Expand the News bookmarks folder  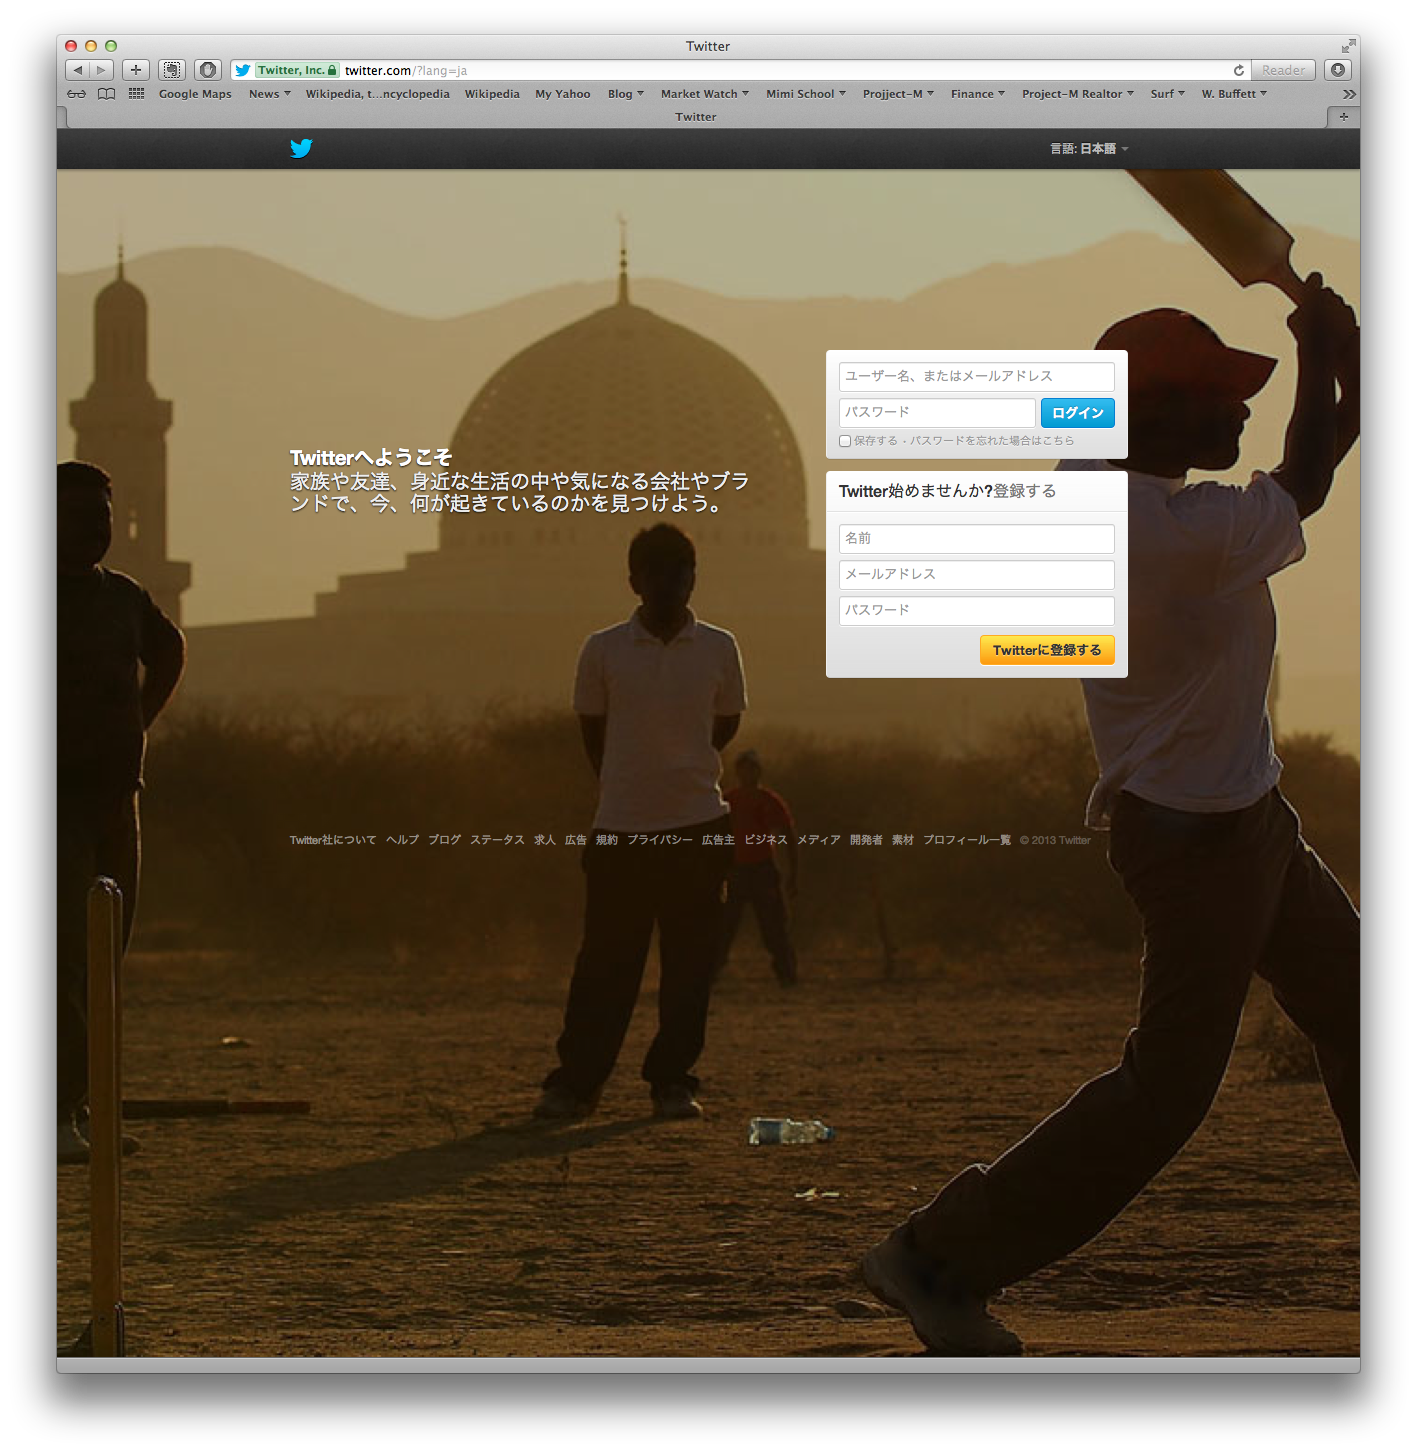[270, 94]
